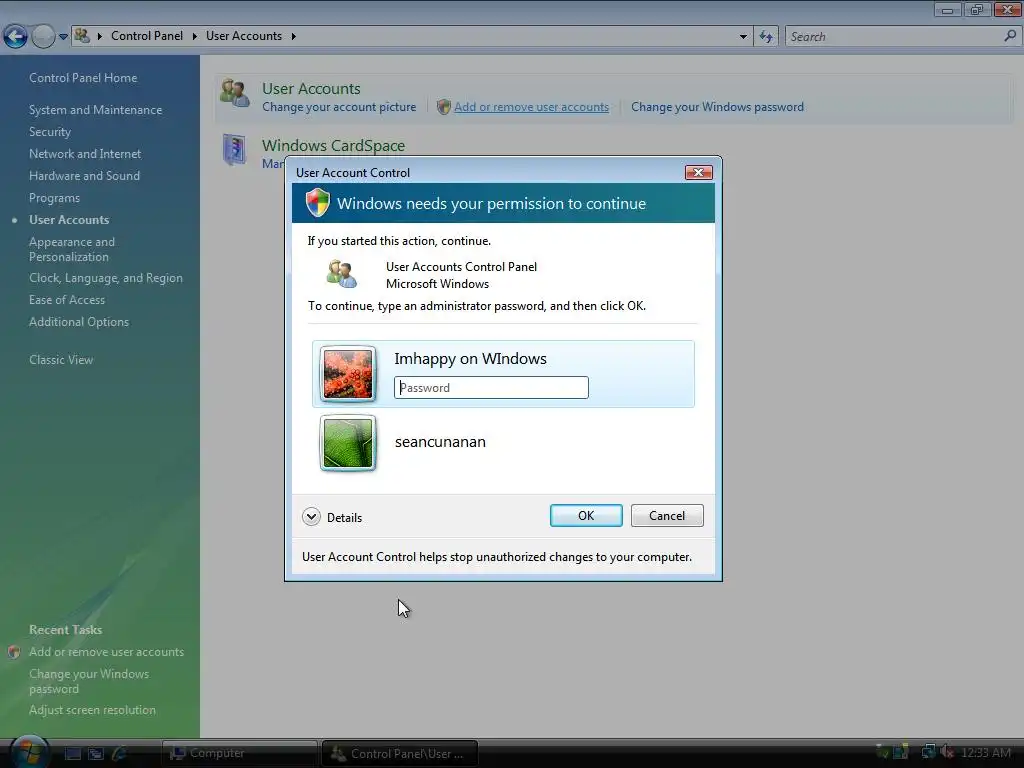Select Control Panel in the breadcrumb
This screenshot has width=1024, height=768.
(146, 36)
